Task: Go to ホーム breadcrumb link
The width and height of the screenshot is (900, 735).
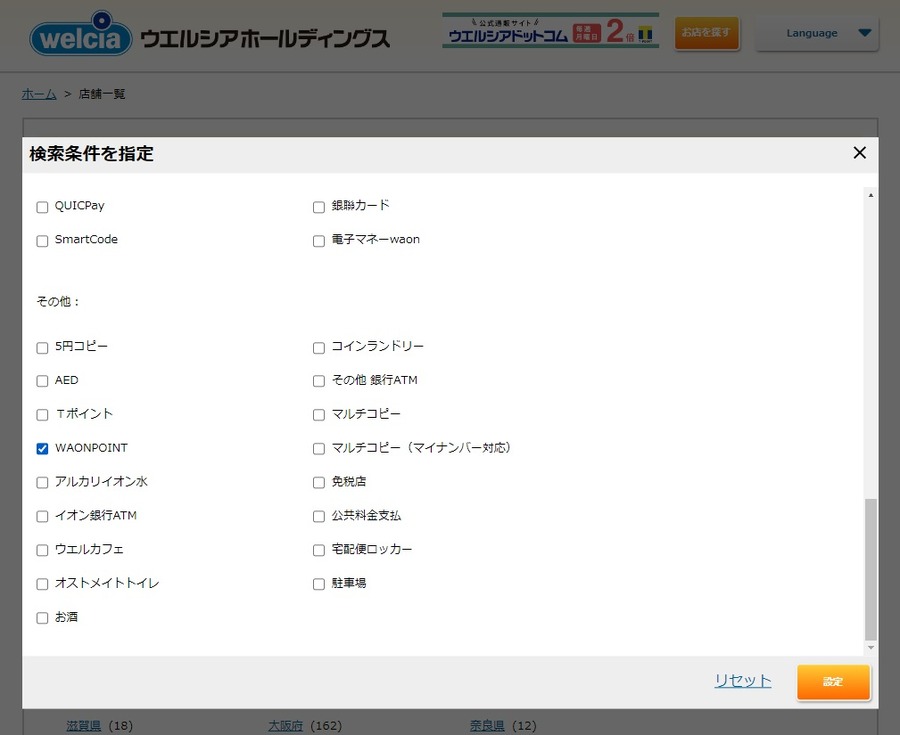Action: 39,94
